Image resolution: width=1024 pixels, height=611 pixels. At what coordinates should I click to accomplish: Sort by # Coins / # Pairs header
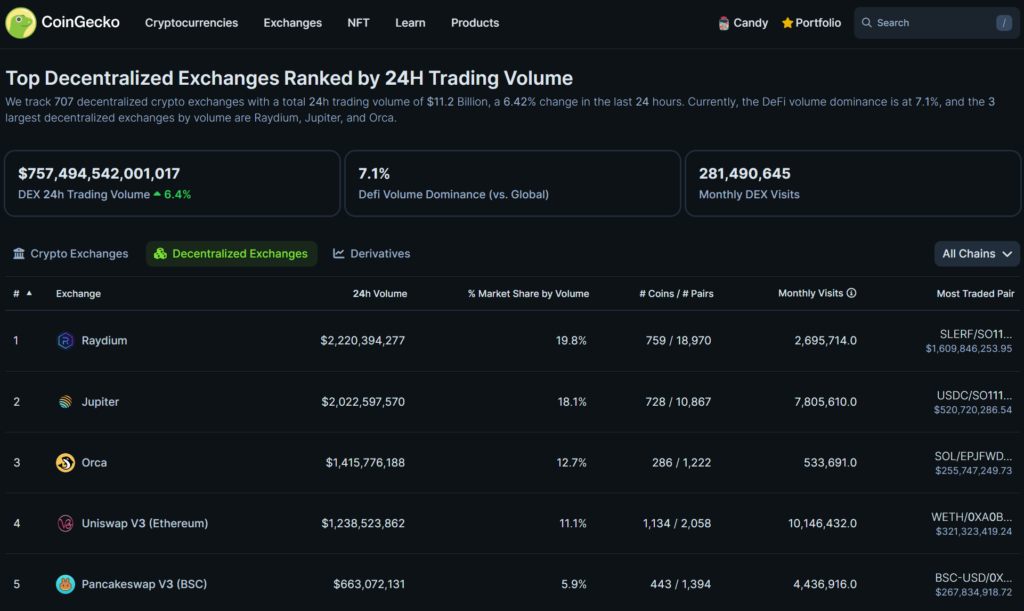click(676, 294)
